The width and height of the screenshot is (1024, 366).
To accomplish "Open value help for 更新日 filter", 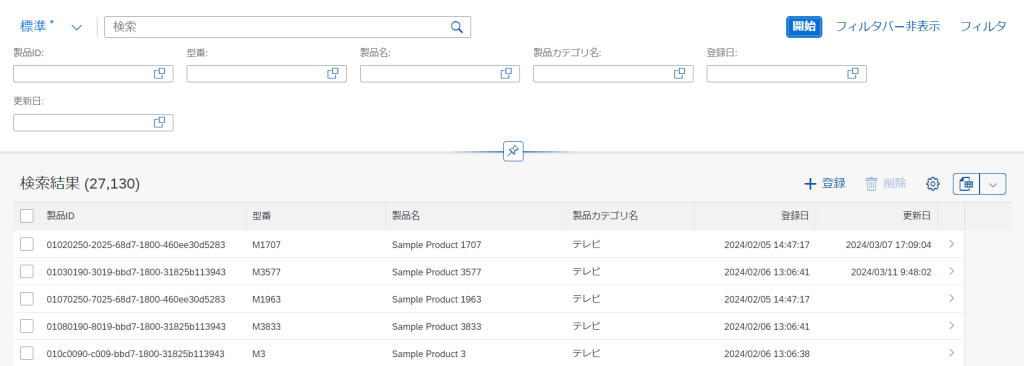I will click(x=159, y=122).
